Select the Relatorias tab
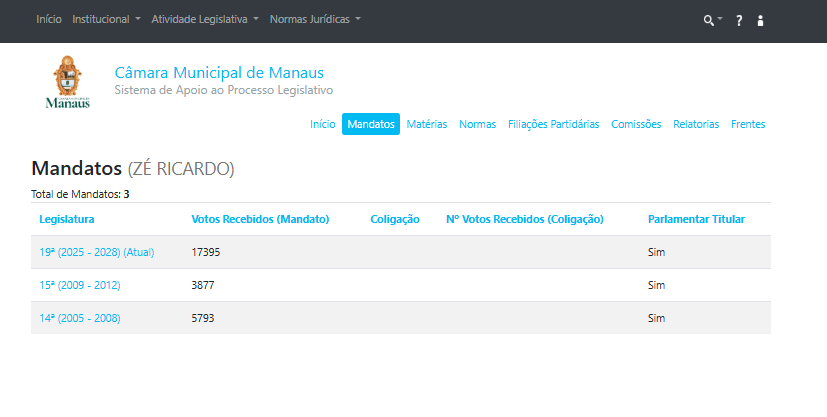Image resolution: width=827 pixels, height=417 pixels. tap(696, 124)
